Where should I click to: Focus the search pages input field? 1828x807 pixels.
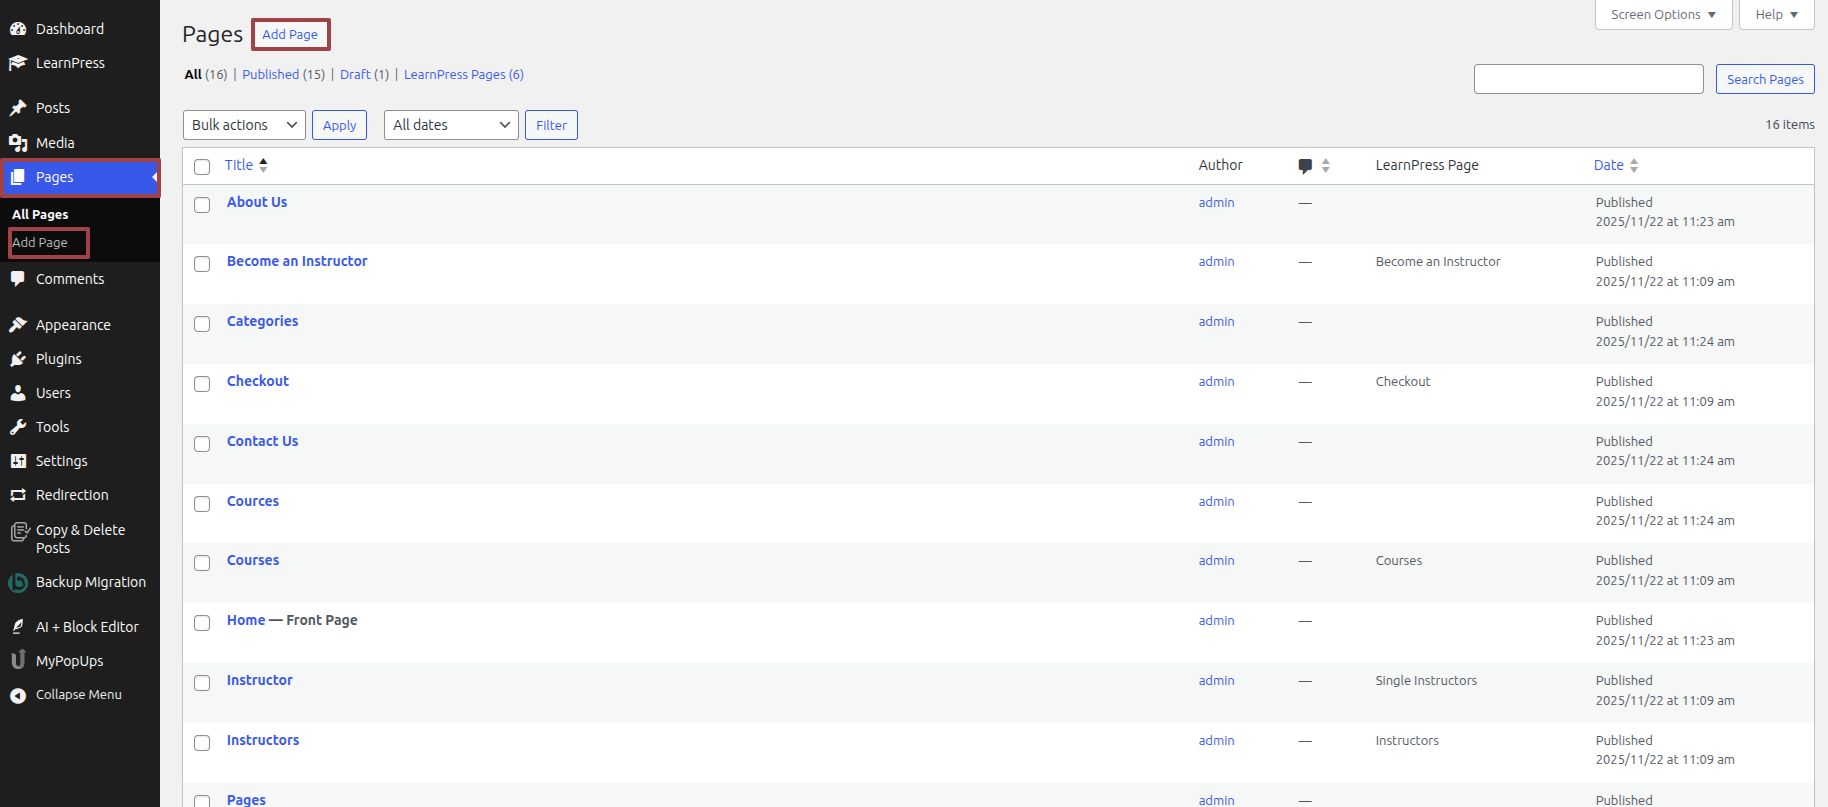coord(1588,79)
